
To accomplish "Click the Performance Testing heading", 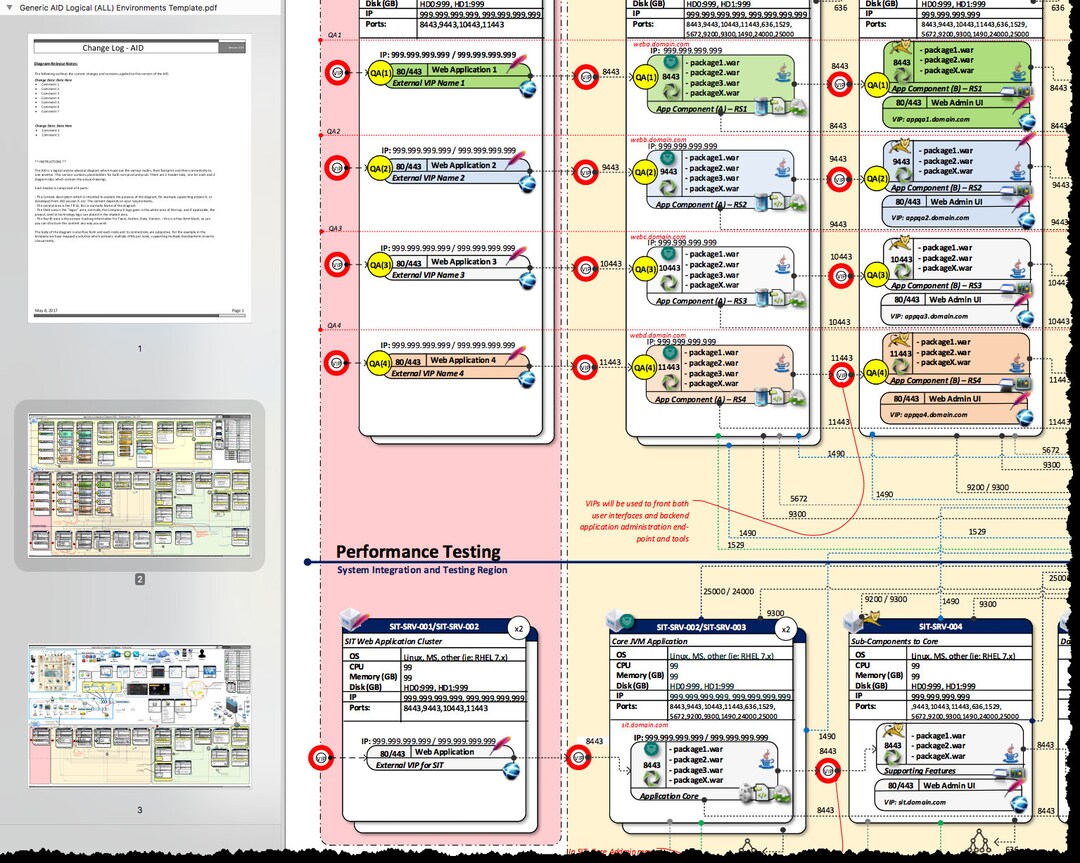I will [x=418, y=552].
